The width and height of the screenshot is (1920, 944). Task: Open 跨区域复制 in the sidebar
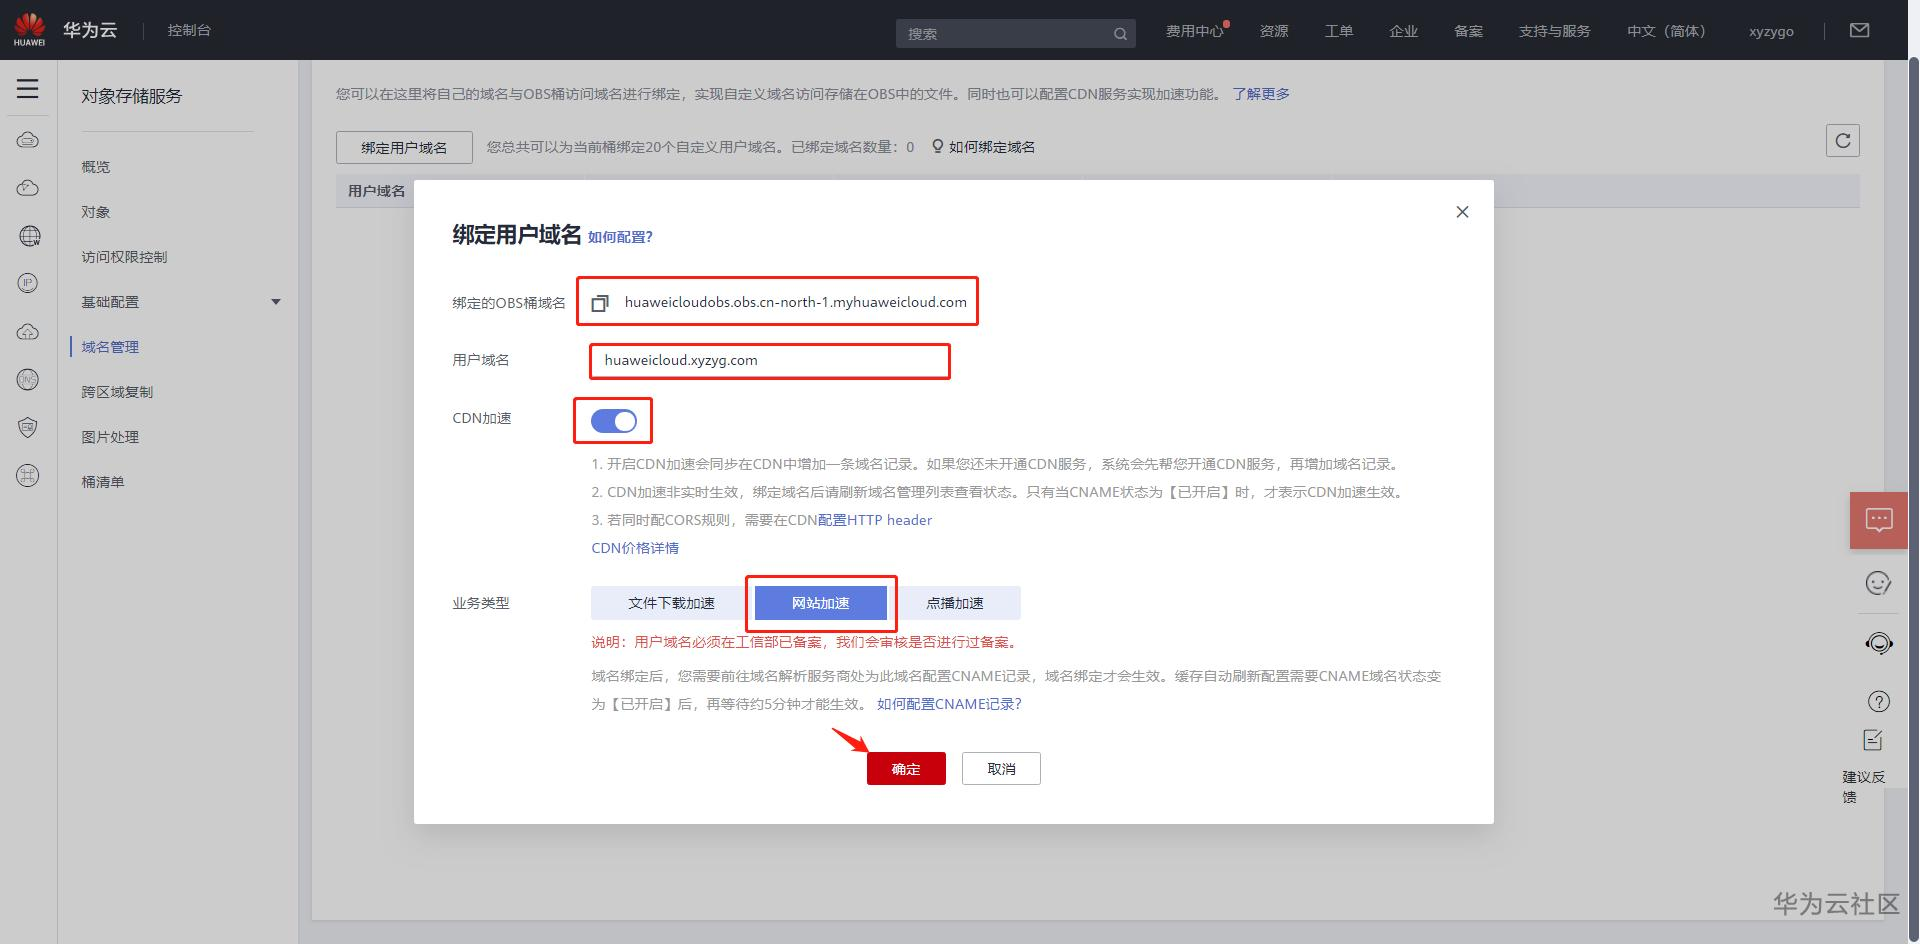[x=117, y=392]
